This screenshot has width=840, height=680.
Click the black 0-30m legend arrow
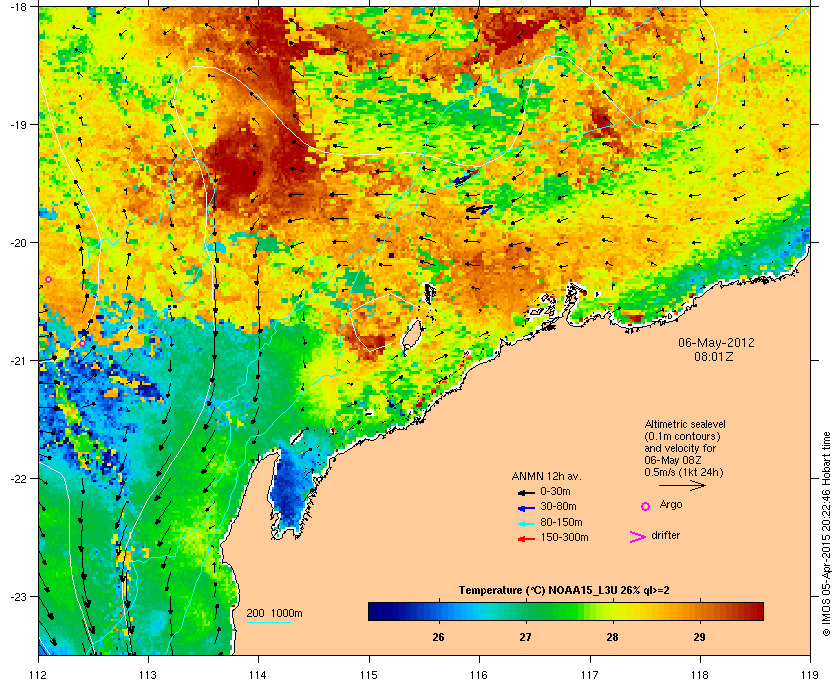point(526,492)
